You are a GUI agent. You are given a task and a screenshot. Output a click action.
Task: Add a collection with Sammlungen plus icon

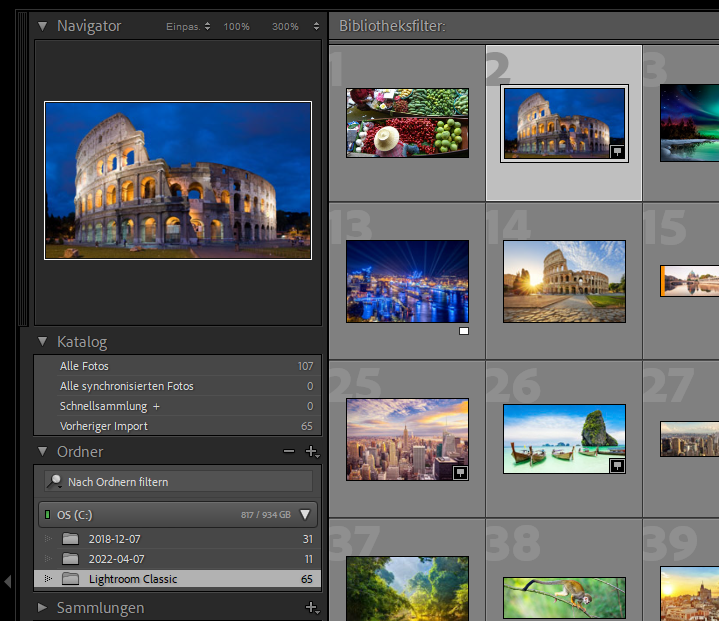pyautogui.click(x=312, y=608)
